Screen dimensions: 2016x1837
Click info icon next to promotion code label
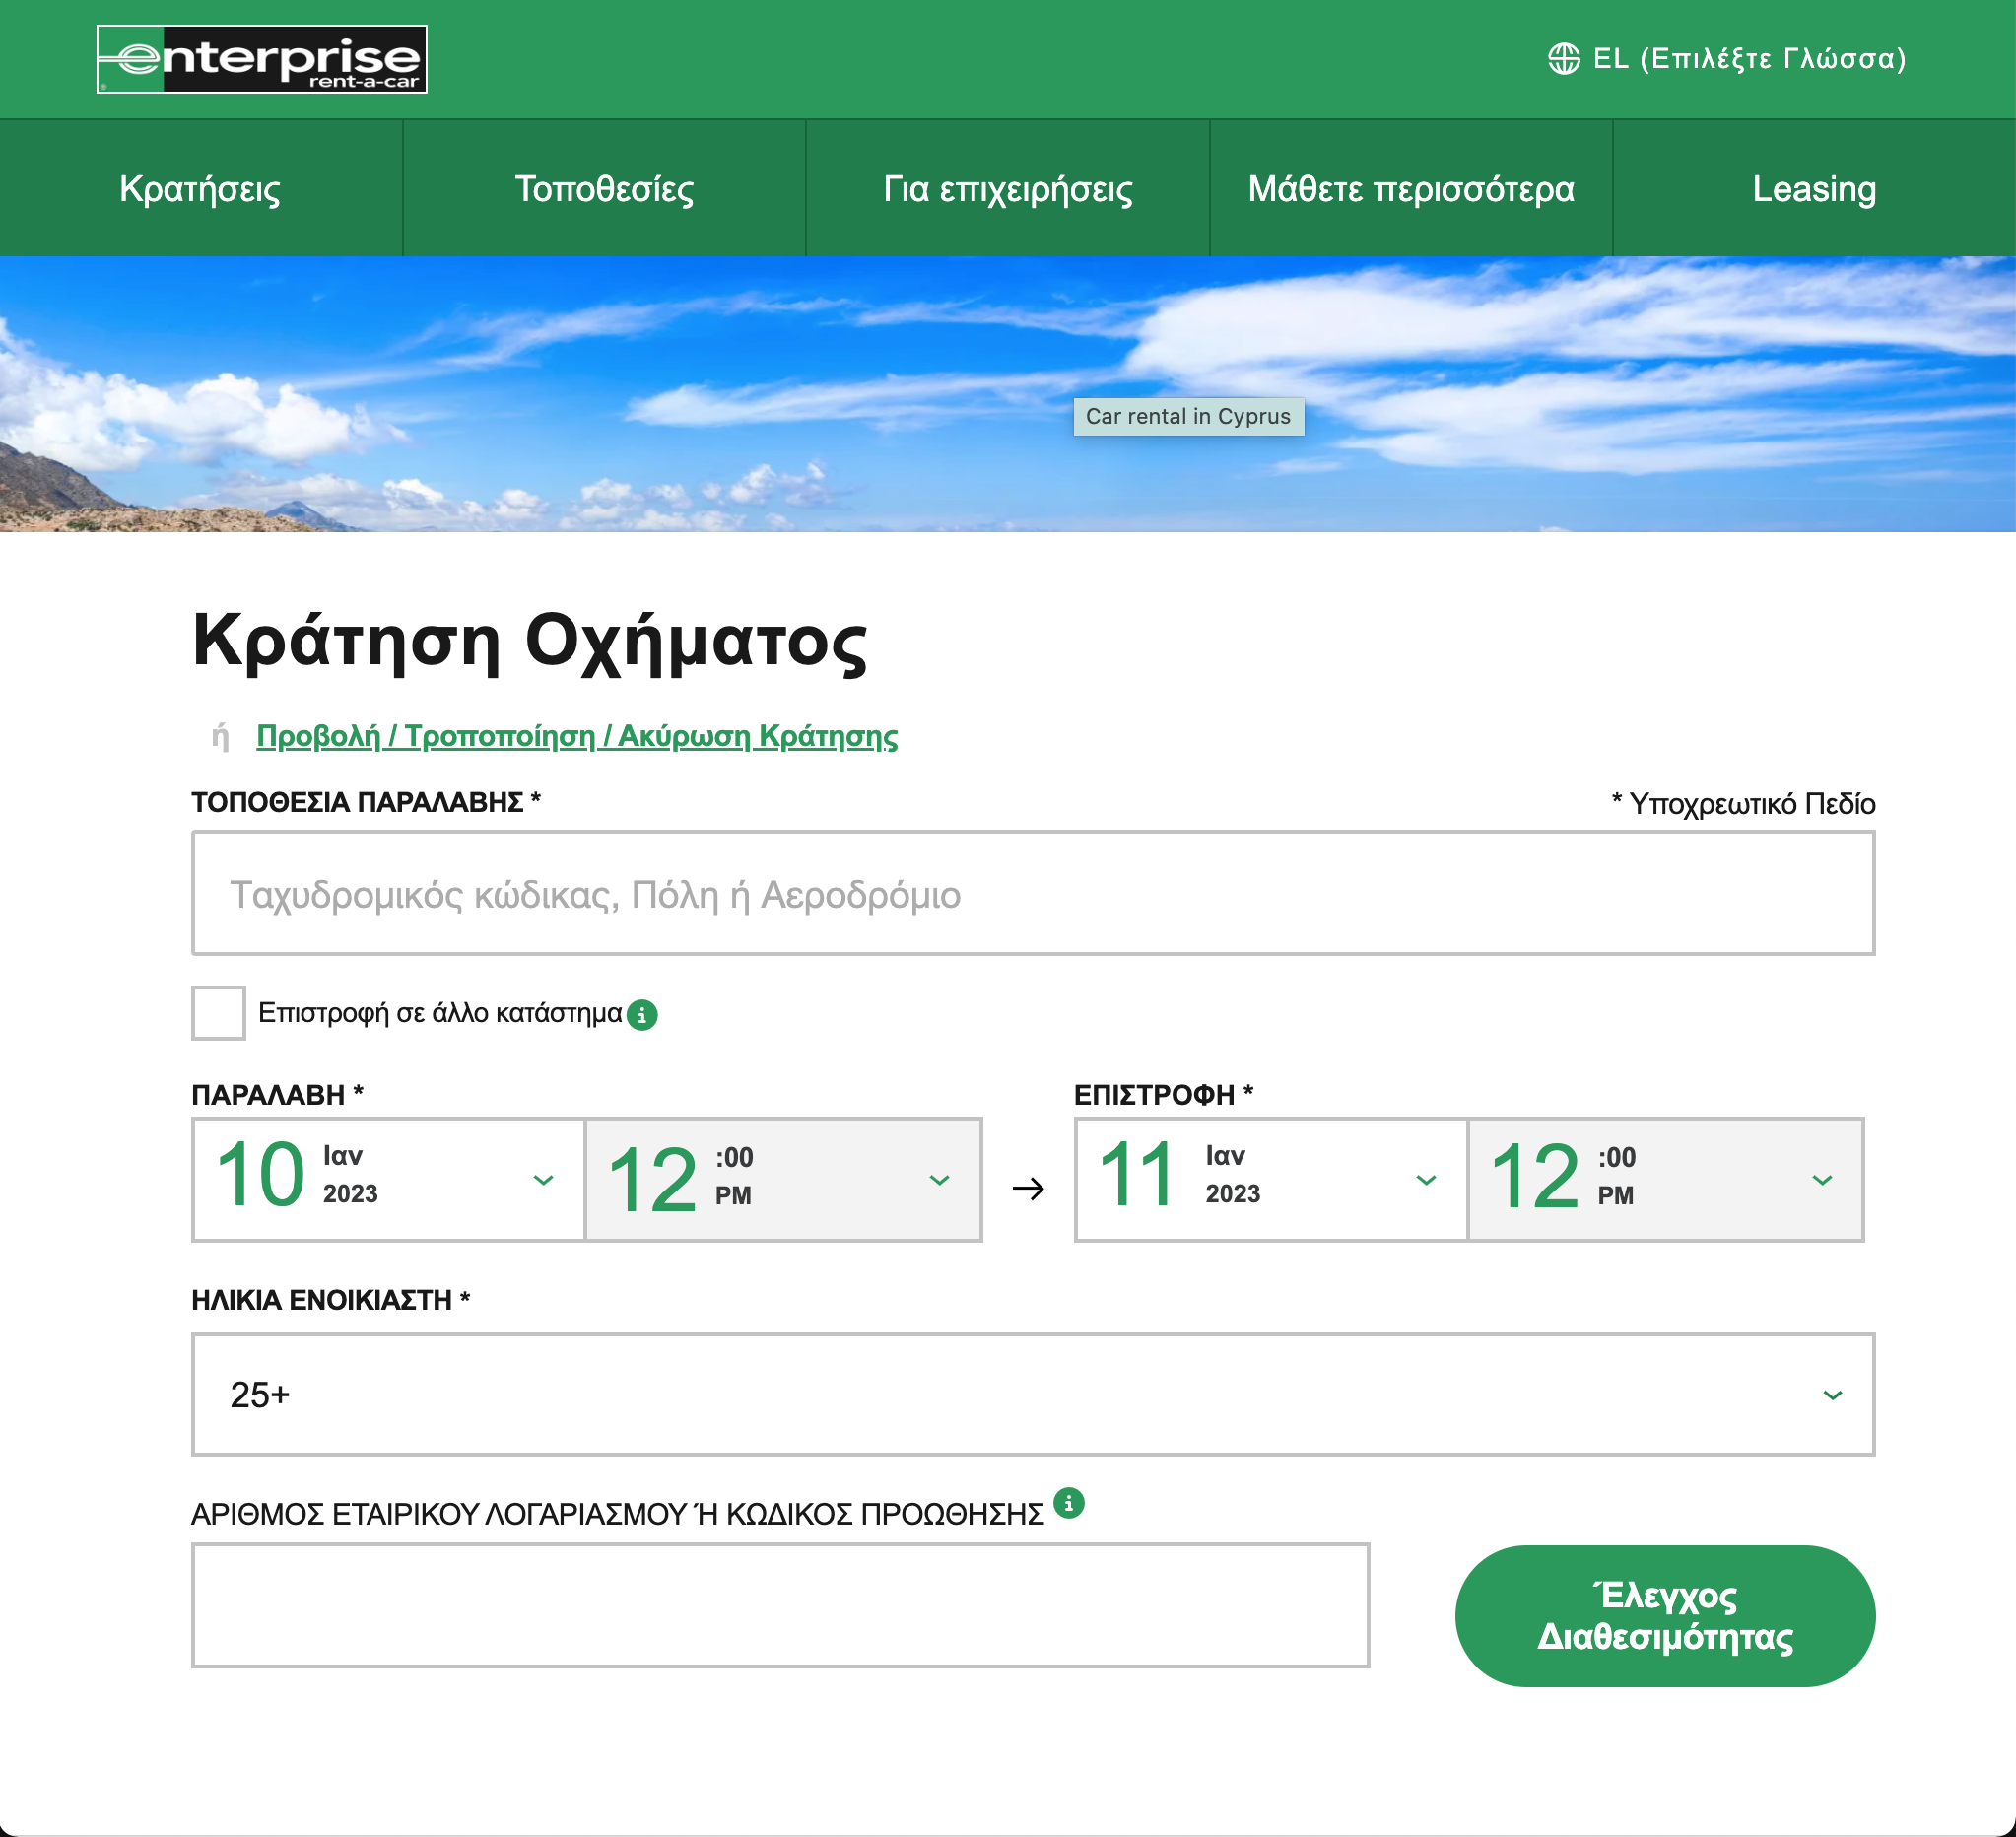click(x=1069, y=1503)
